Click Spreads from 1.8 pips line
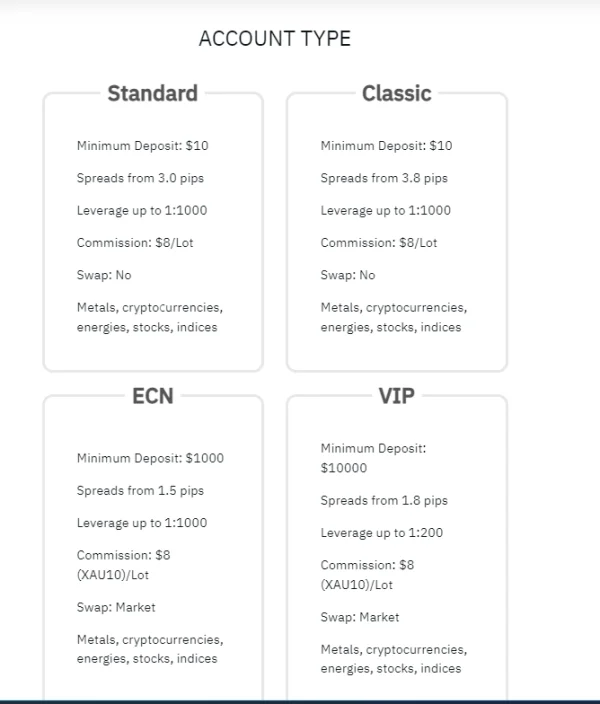 384,501
